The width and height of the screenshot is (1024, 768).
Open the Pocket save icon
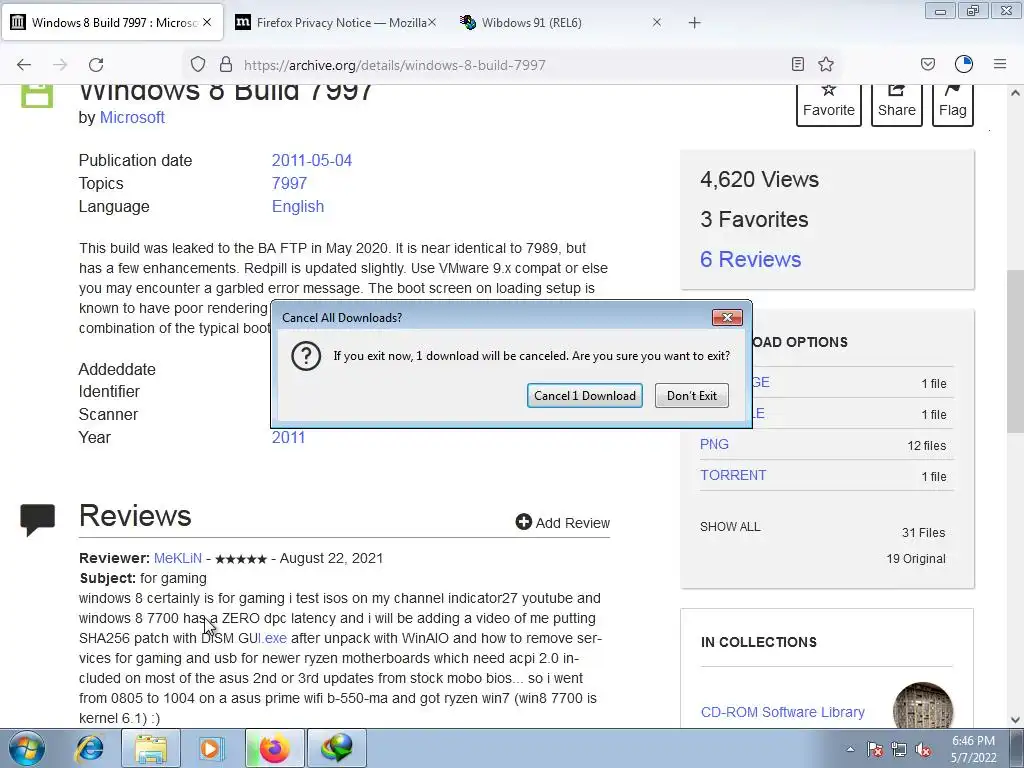coord(927,64)
